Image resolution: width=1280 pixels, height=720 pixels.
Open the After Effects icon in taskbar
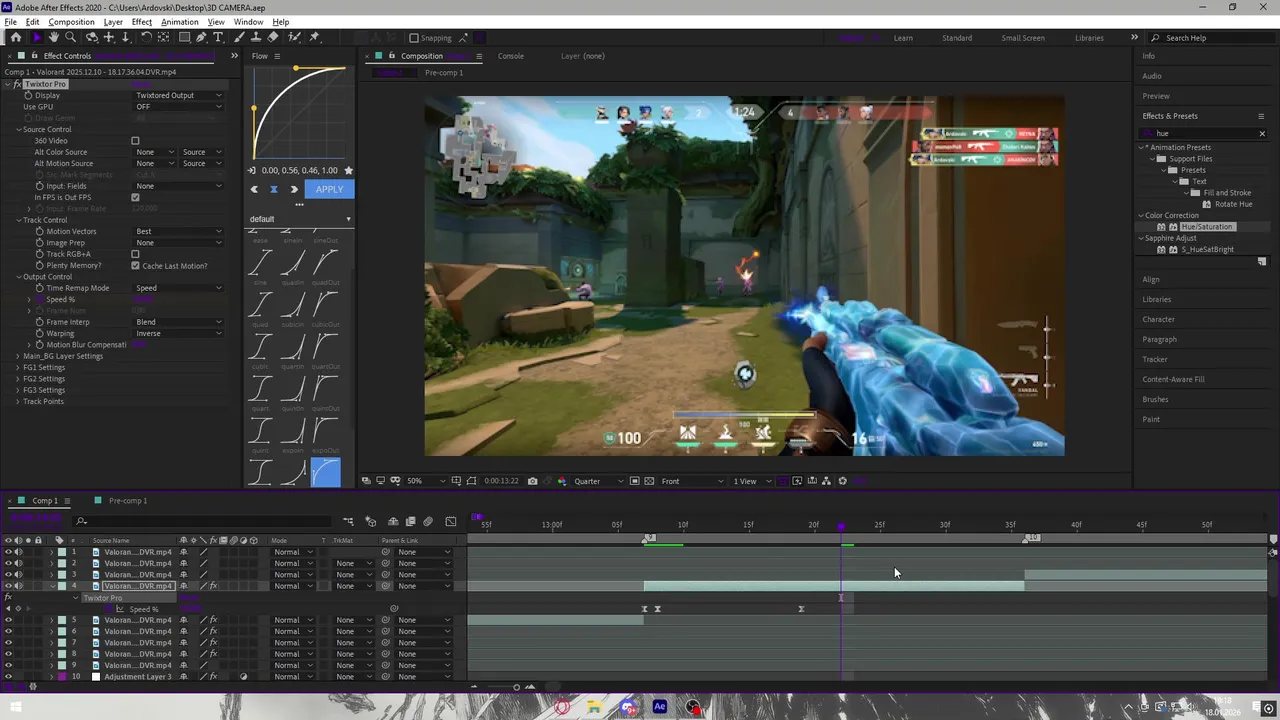(660, 707)
